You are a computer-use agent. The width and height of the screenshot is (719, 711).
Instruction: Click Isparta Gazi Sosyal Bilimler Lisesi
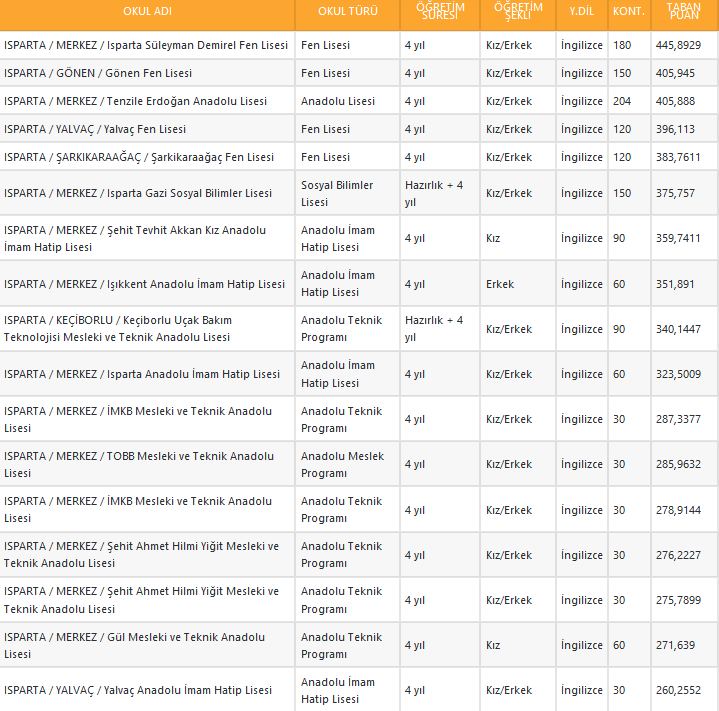(x=138, y=193)
